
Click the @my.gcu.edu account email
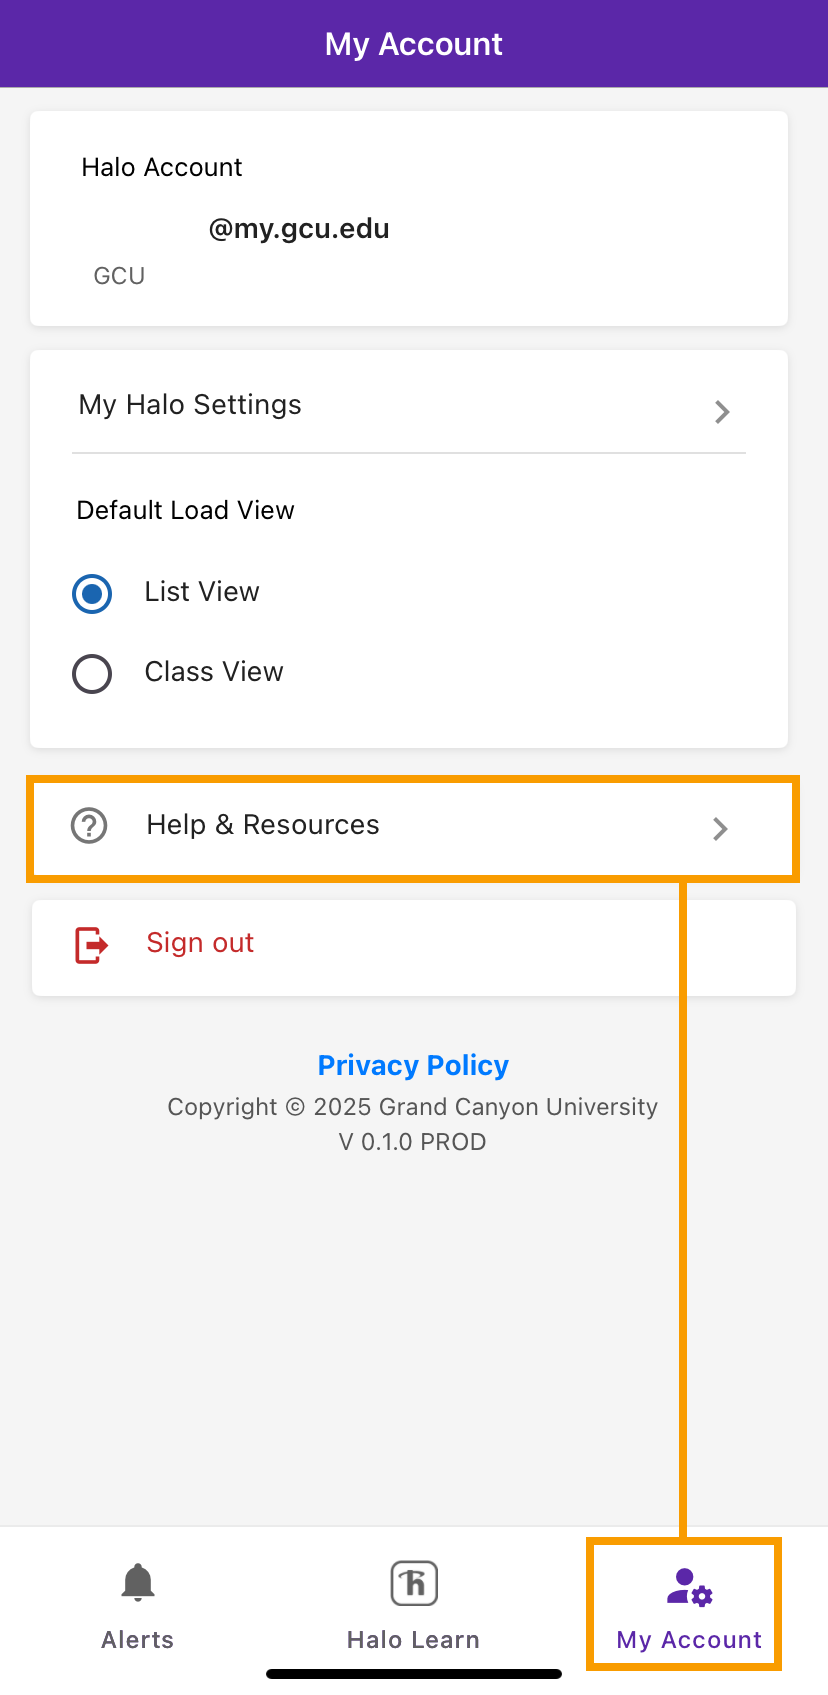299,229
